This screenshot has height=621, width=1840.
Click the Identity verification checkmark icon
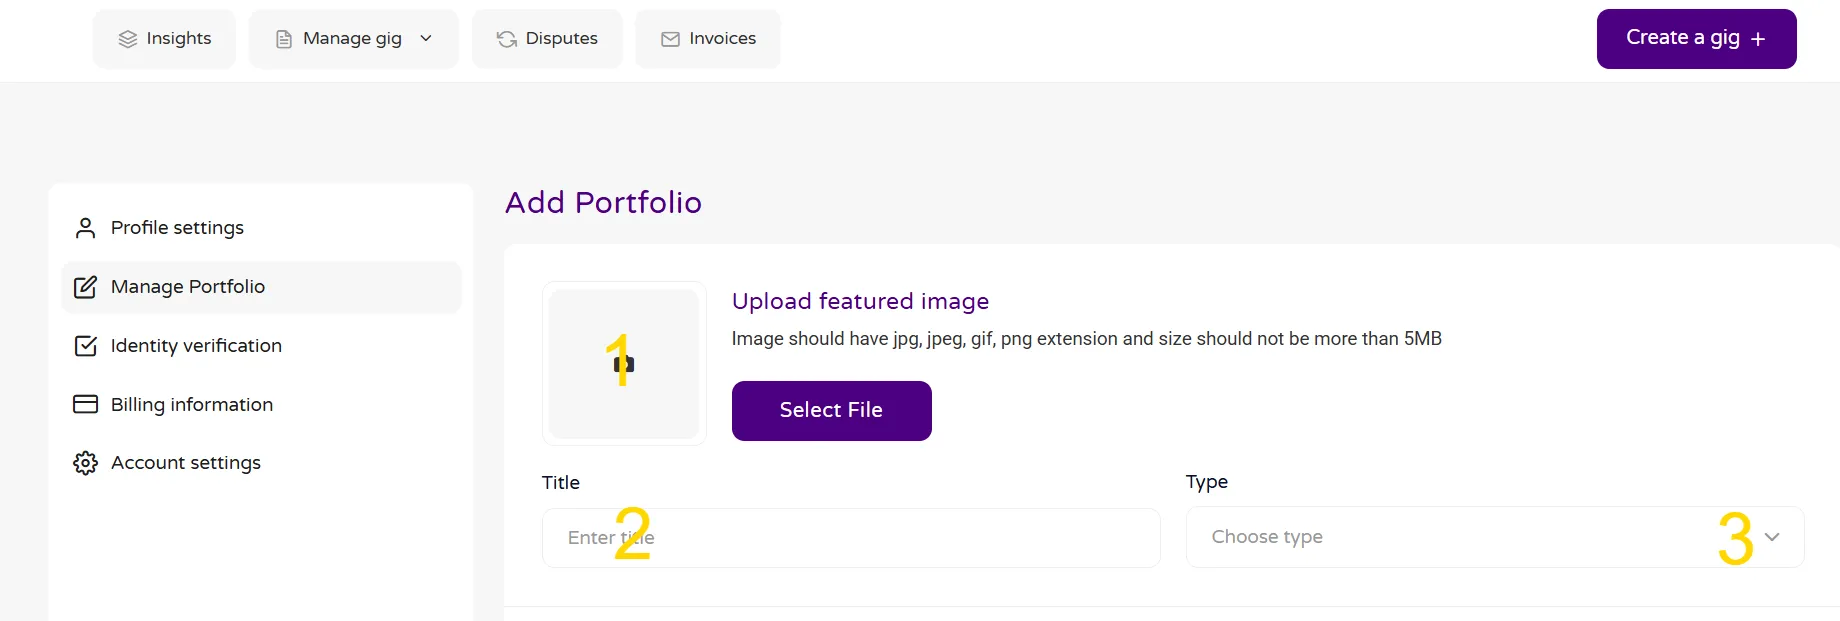point(86,346)
